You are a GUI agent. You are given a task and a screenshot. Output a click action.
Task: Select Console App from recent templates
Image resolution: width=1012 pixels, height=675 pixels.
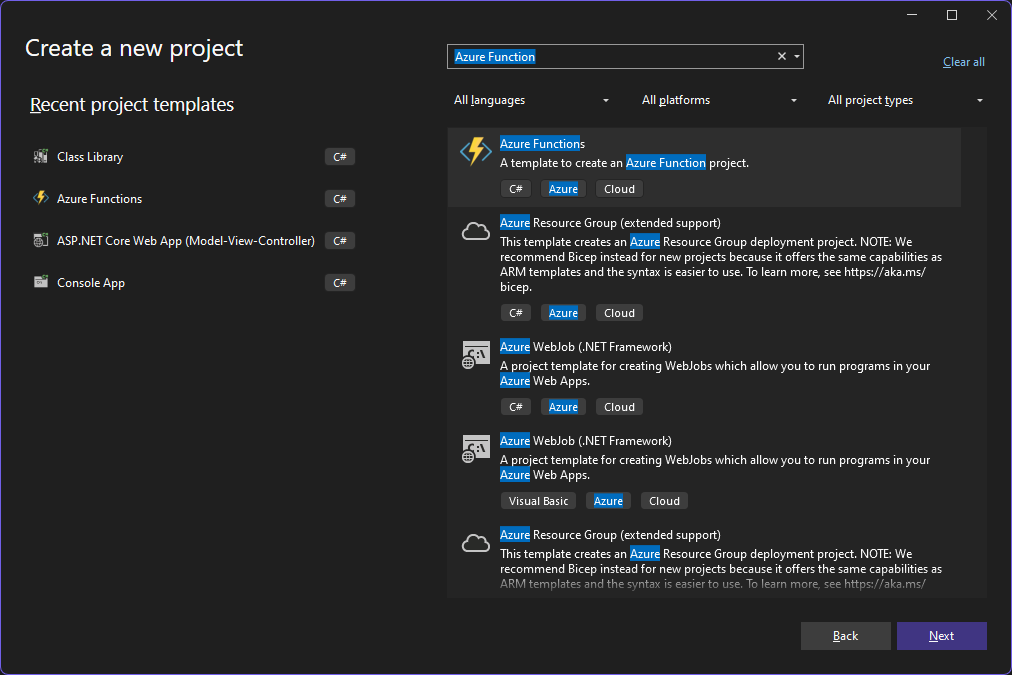(91, 283)
